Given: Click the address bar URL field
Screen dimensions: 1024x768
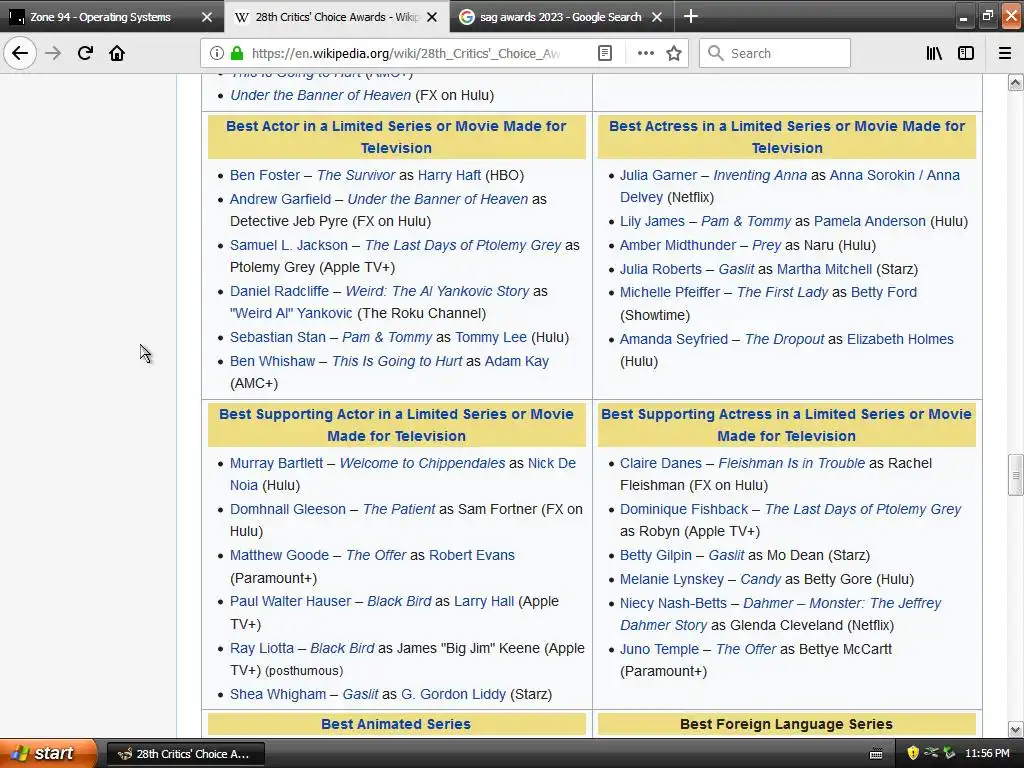Looking at the screenshot, I should pyautogui.click(x=405, y=54).
